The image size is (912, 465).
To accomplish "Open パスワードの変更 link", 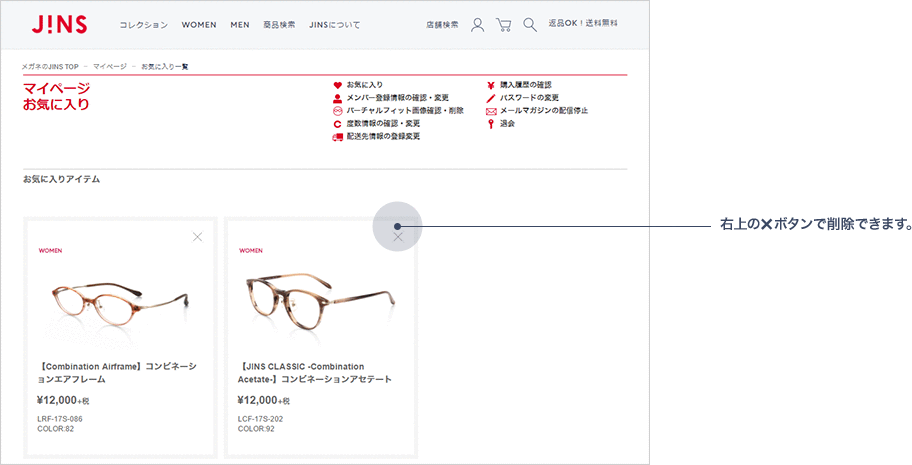I will (529, 98).
